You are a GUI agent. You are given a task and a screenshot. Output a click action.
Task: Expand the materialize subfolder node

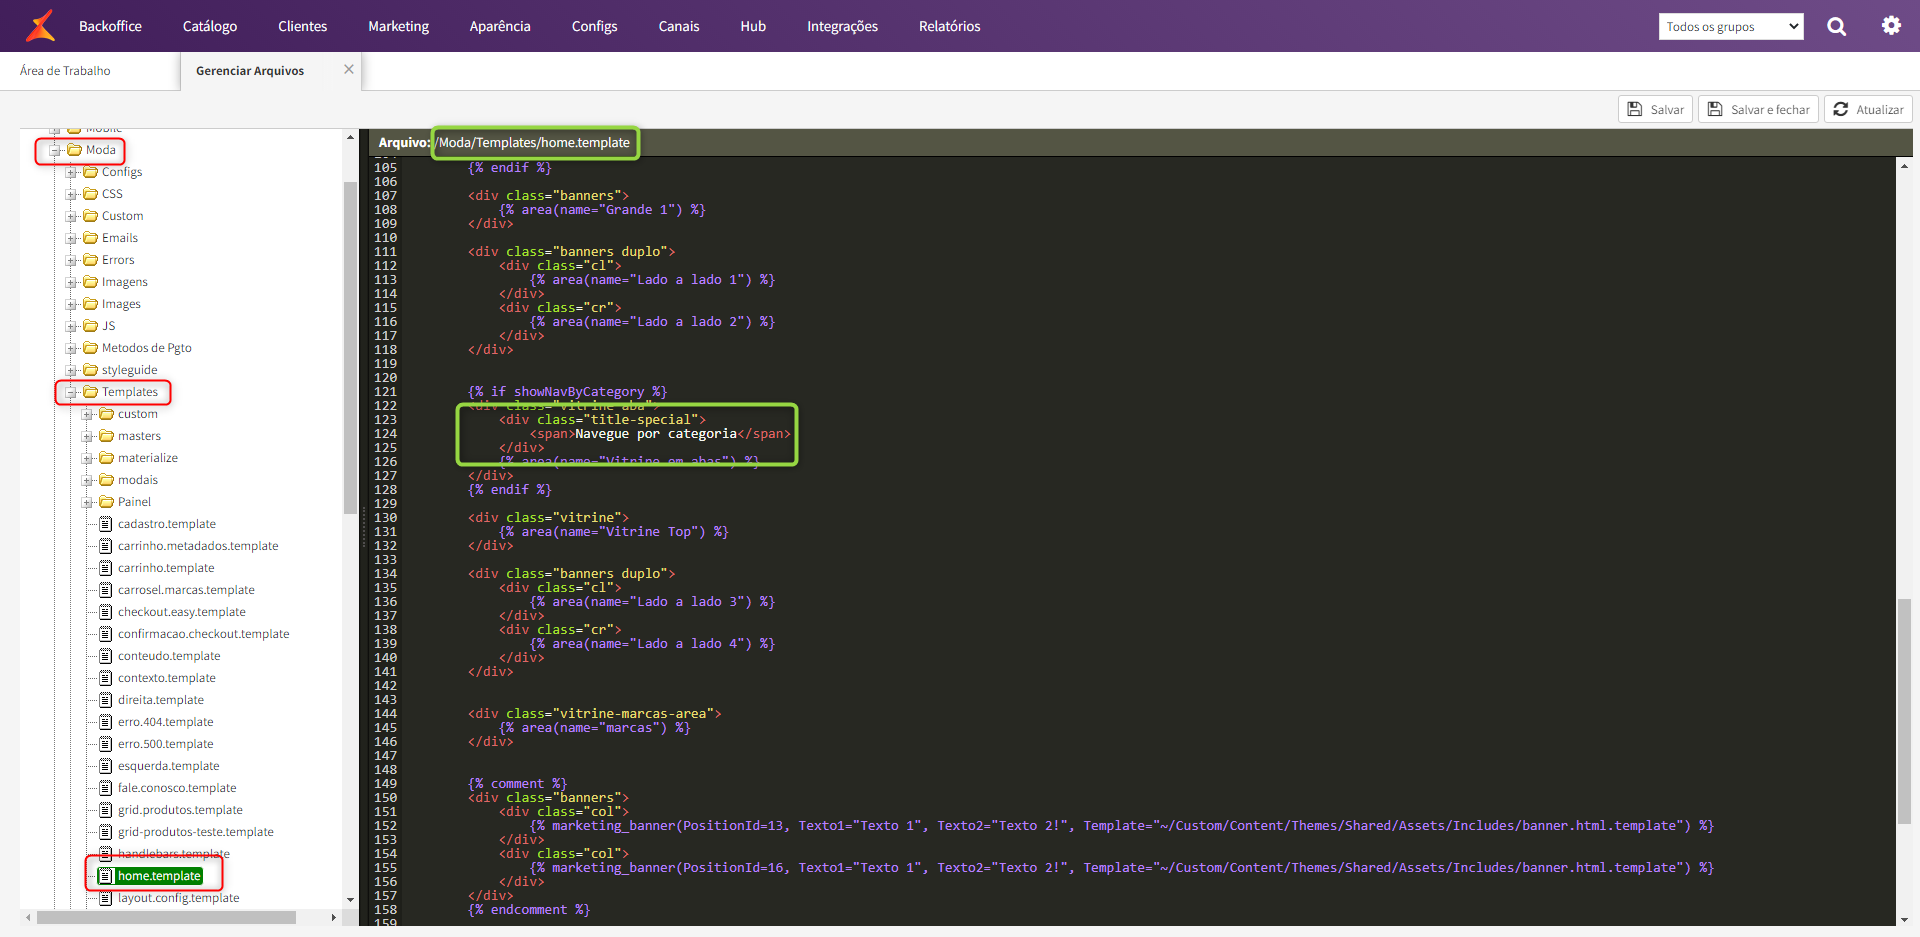[88, 458]
